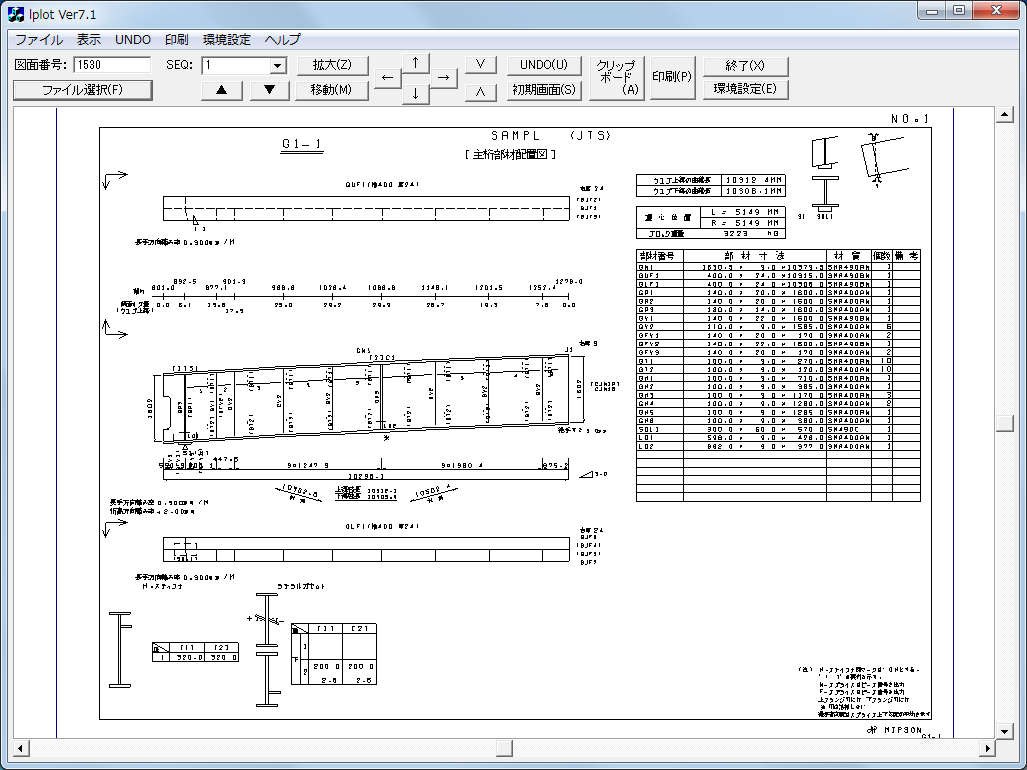This screenshot has width=1027, height=770.
Task: Open the ファイル menu
Action: click(39, 40)
